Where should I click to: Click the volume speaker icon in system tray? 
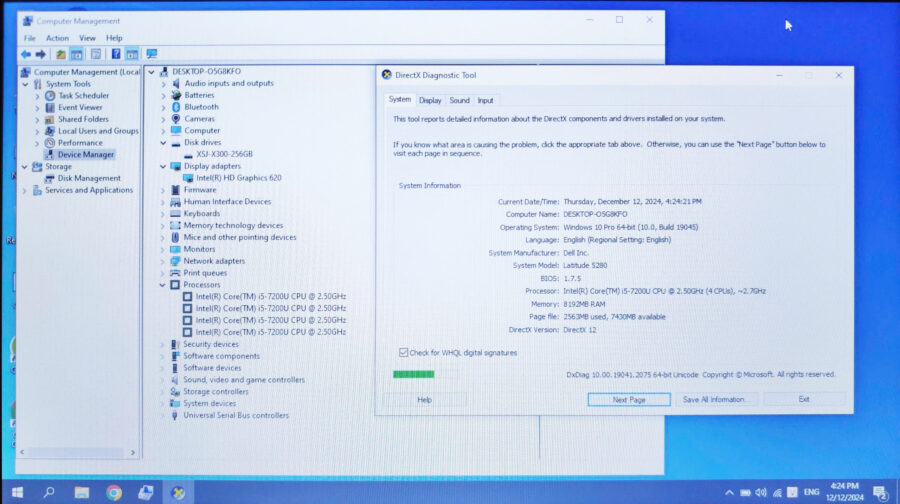point(761,493)
